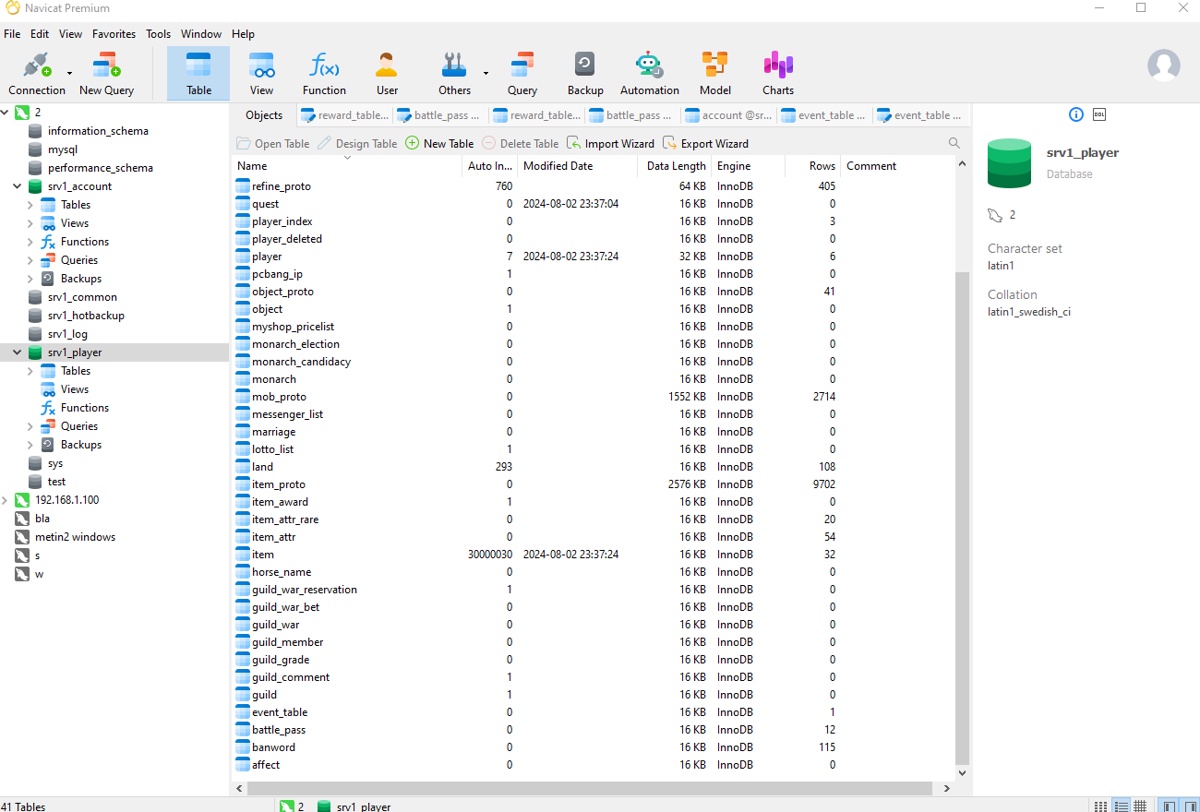This screenshot has width=1200, height=812.
Task: Click the search magnifier in object list
Action: coord(954,144)
